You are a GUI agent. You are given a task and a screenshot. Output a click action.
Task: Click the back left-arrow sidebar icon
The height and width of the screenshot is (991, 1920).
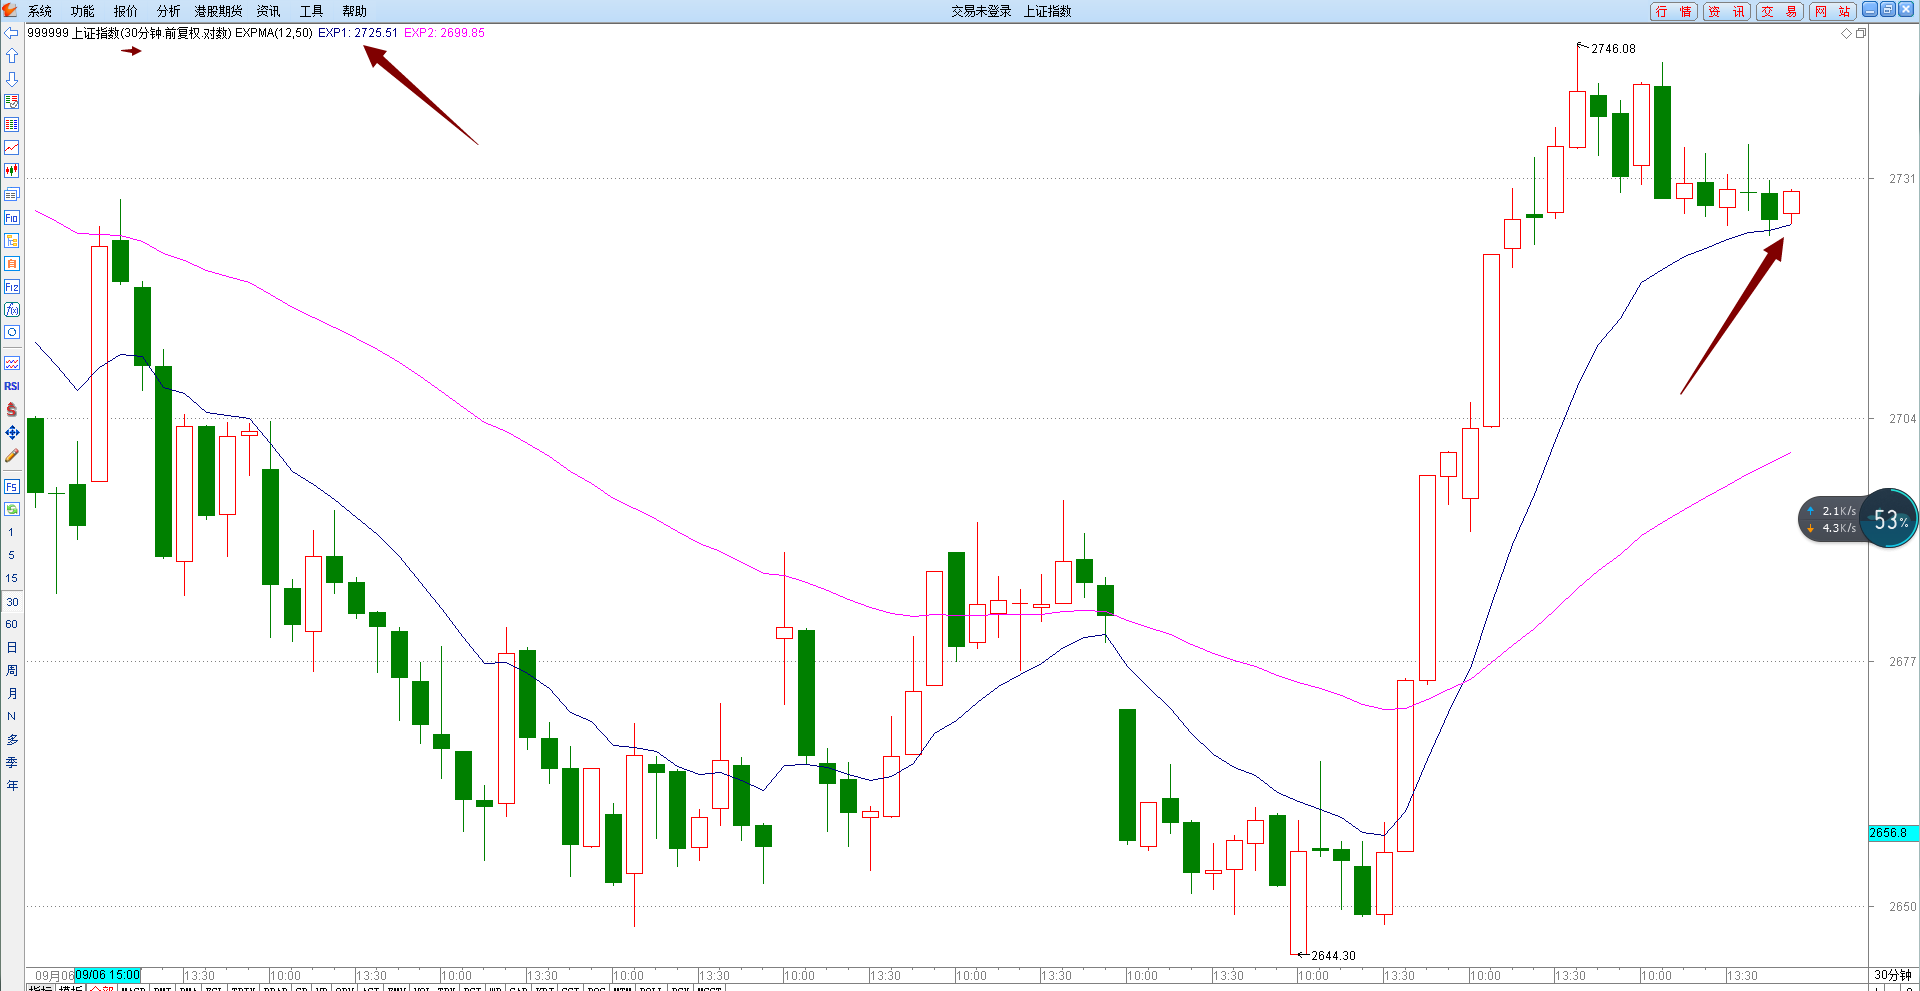pos(12,33)
